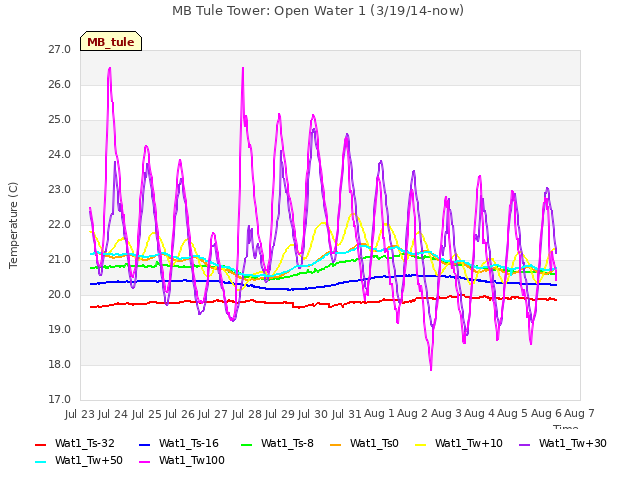Viewport: 640px width, 480px height.
Task: Click the magenta peak near Jul 28
Action: coord(243,69)
